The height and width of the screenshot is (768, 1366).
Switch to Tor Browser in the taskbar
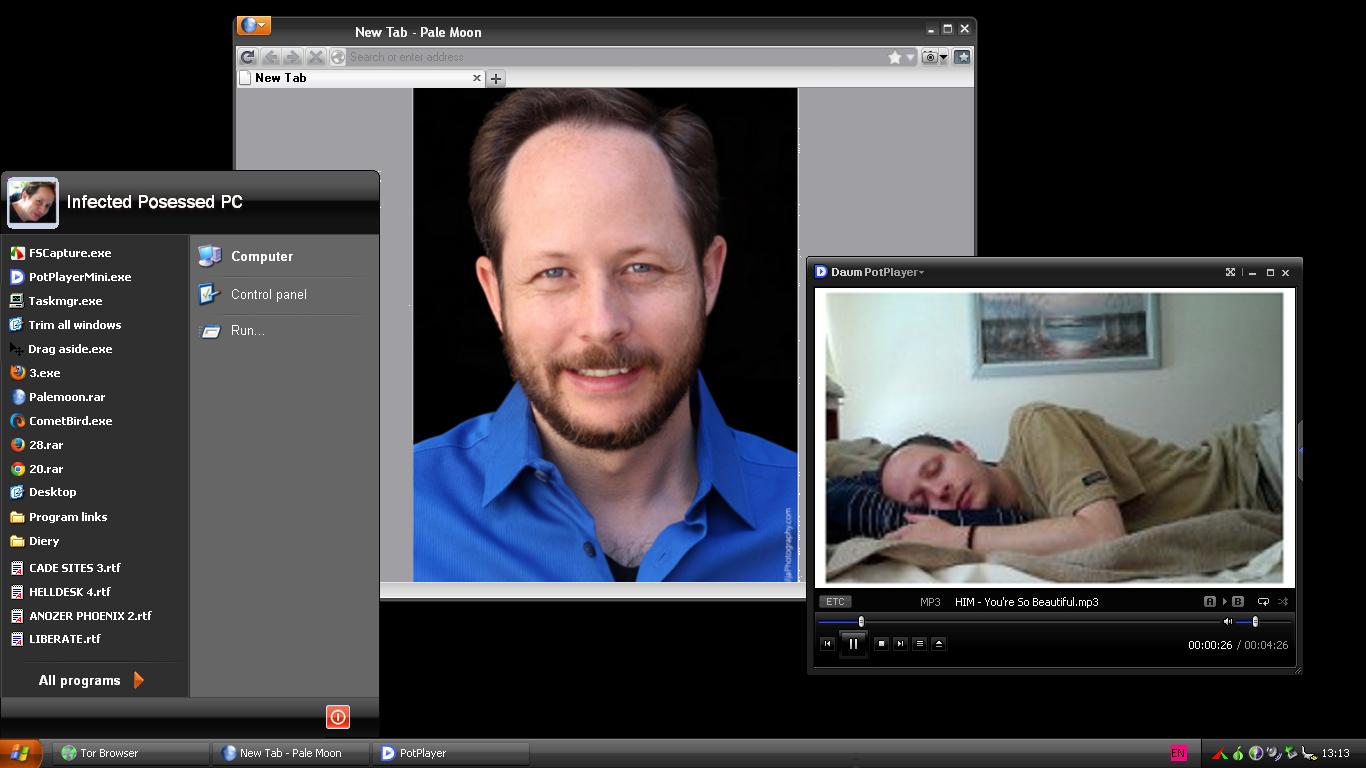pyautogui.click(x=132, y=753)
